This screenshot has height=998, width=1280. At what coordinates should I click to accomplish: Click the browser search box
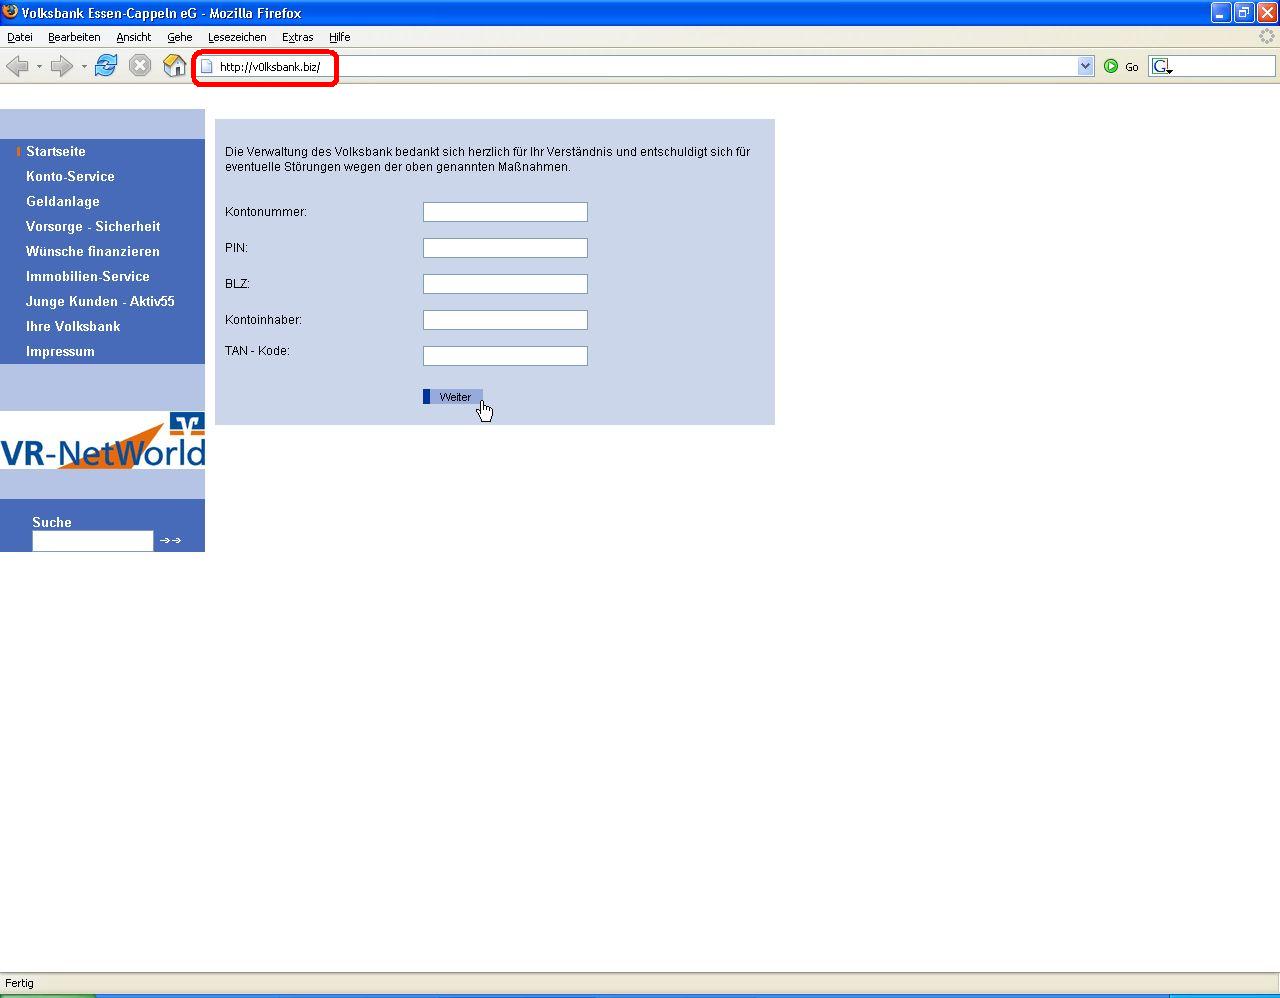pos(1224,66)
